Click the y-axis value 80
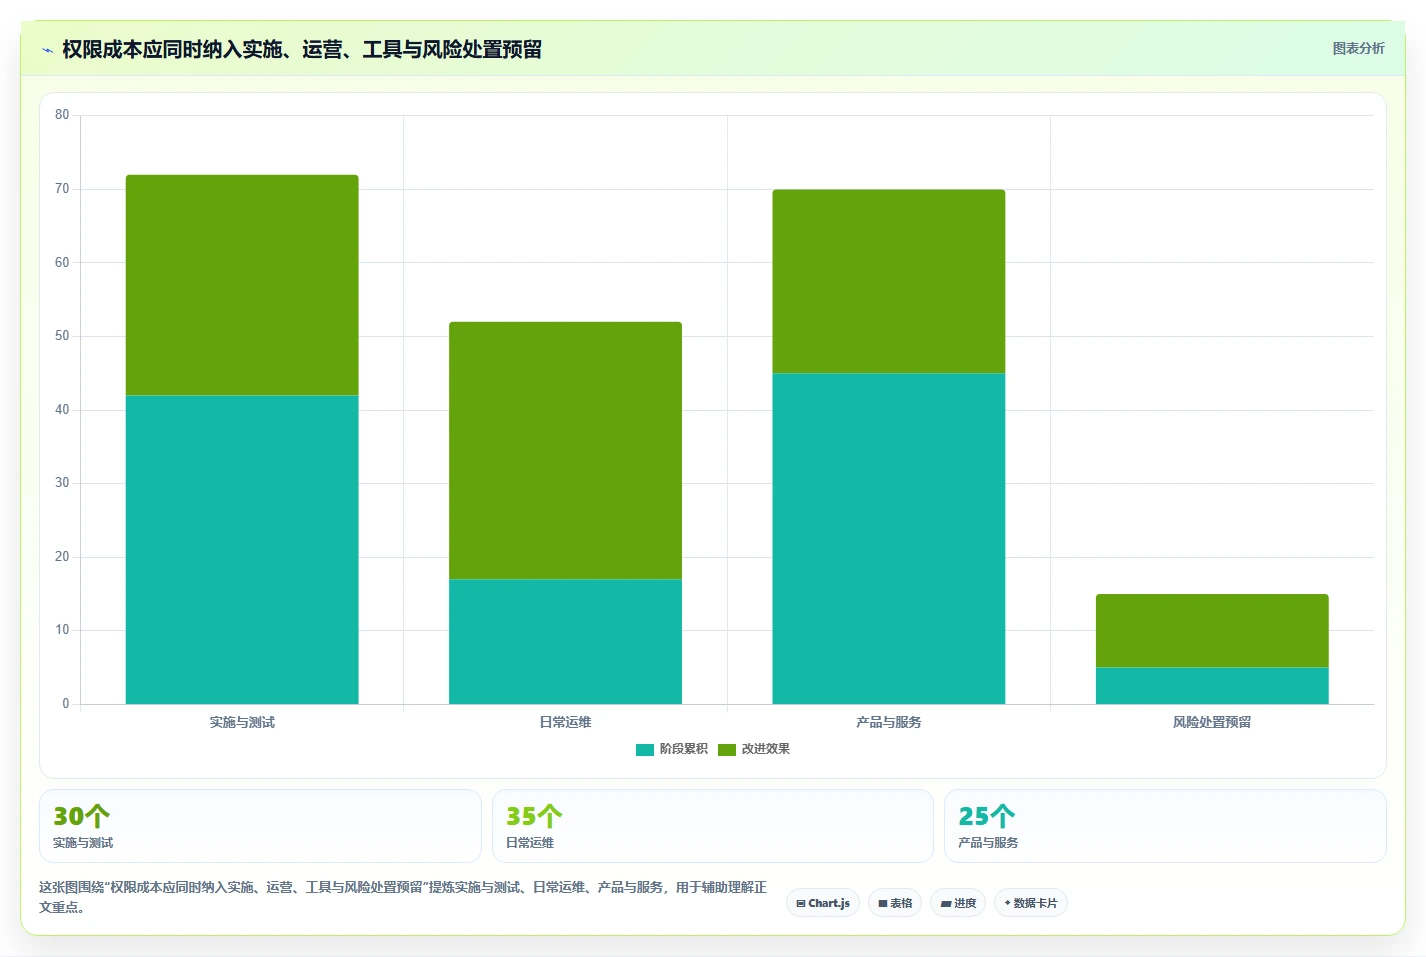The height and width of the screenshot is (957, 1426). pyautogui.click(x=62, y=115)
